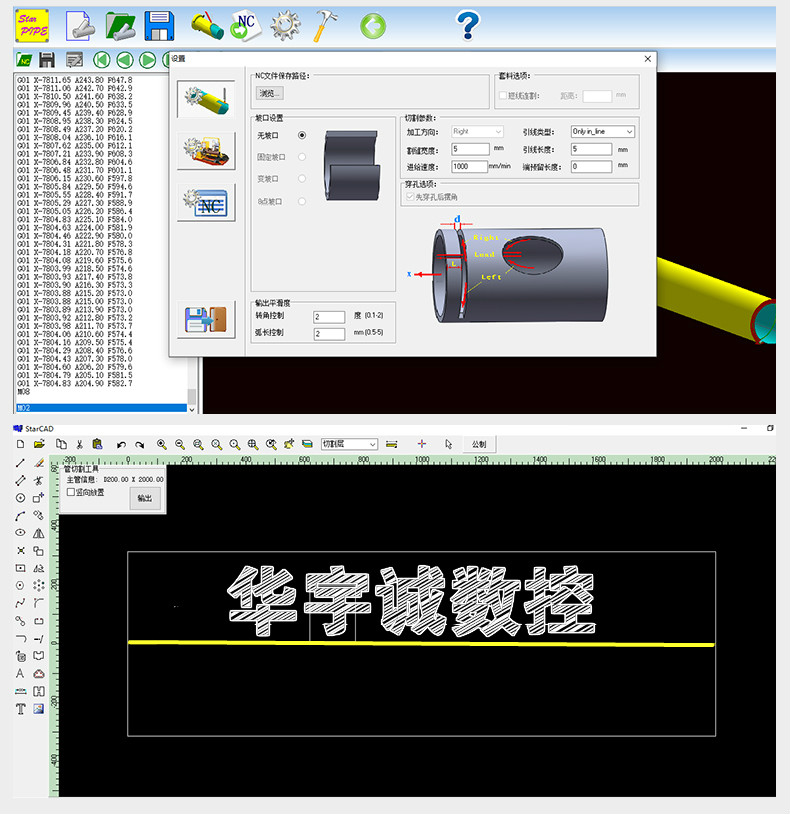This screenshot has height=814, width=790.
Task: Click the blue question mark help icon
Action: coord(467,25)
